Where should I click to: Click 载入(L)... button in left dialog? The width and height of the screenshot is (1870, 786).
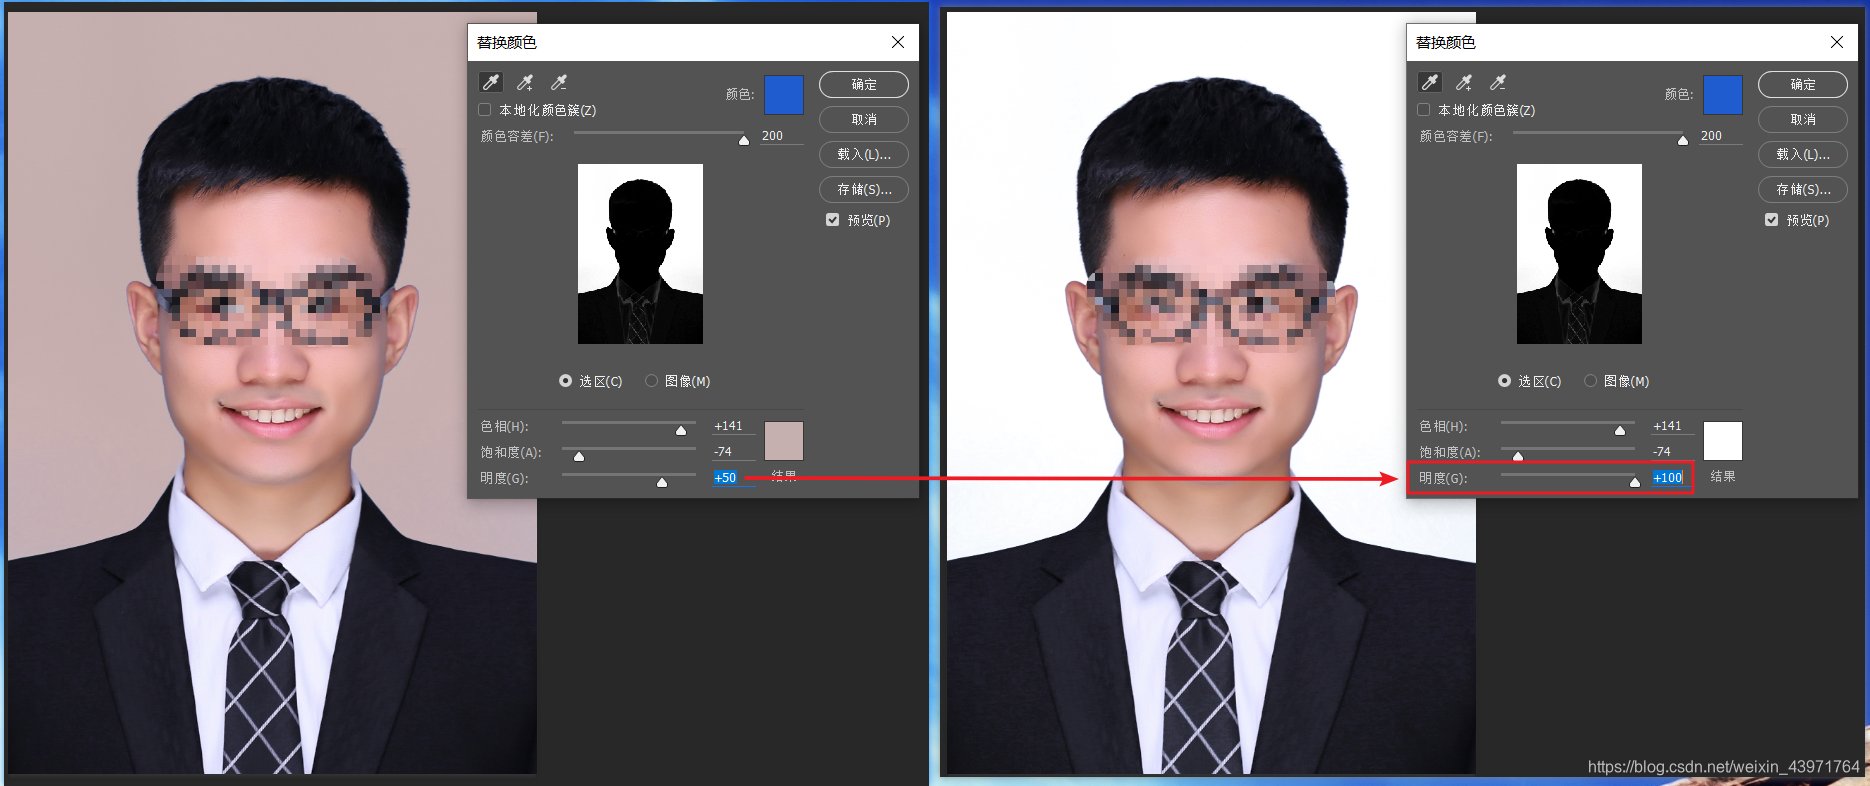coord(864,155)
